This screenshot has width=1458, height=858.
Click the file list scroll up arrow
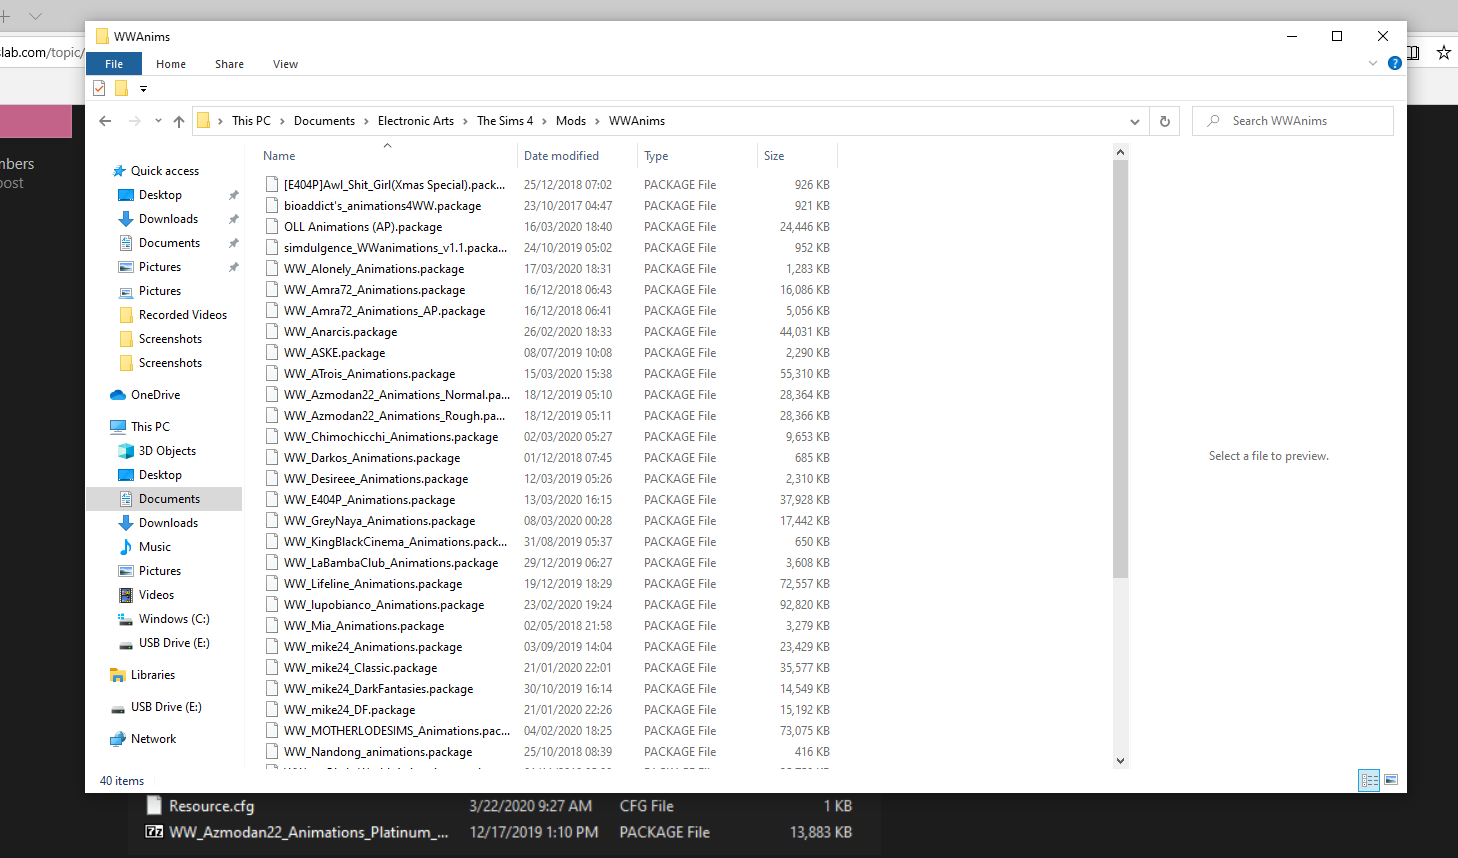pos(1120,152)
